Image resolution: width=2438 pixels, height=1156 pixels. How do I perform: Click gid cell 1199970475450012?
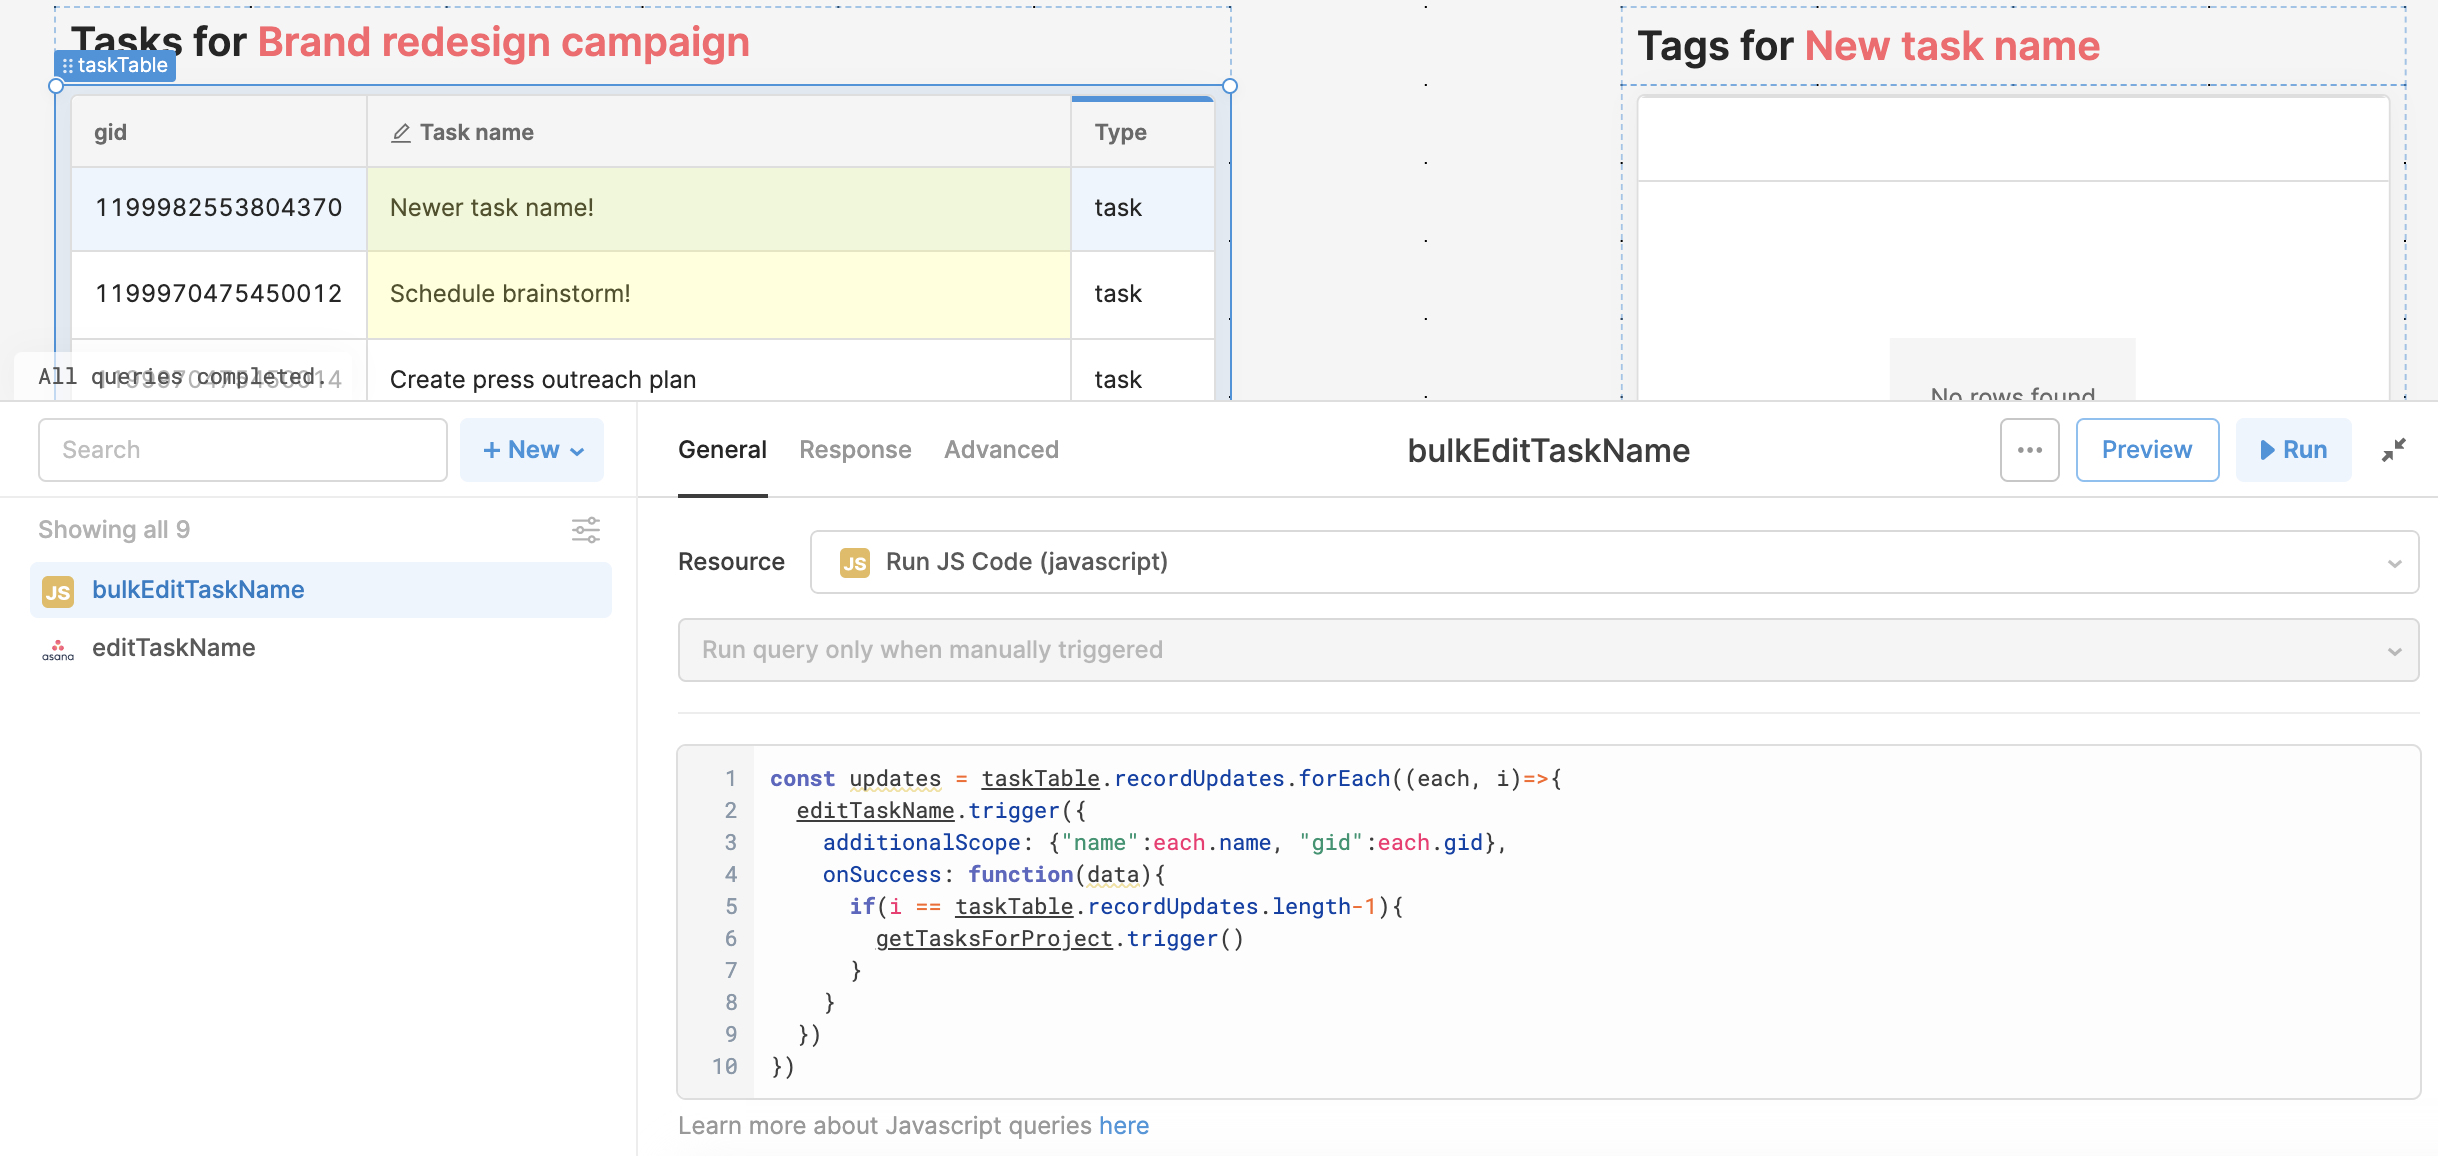219,294
